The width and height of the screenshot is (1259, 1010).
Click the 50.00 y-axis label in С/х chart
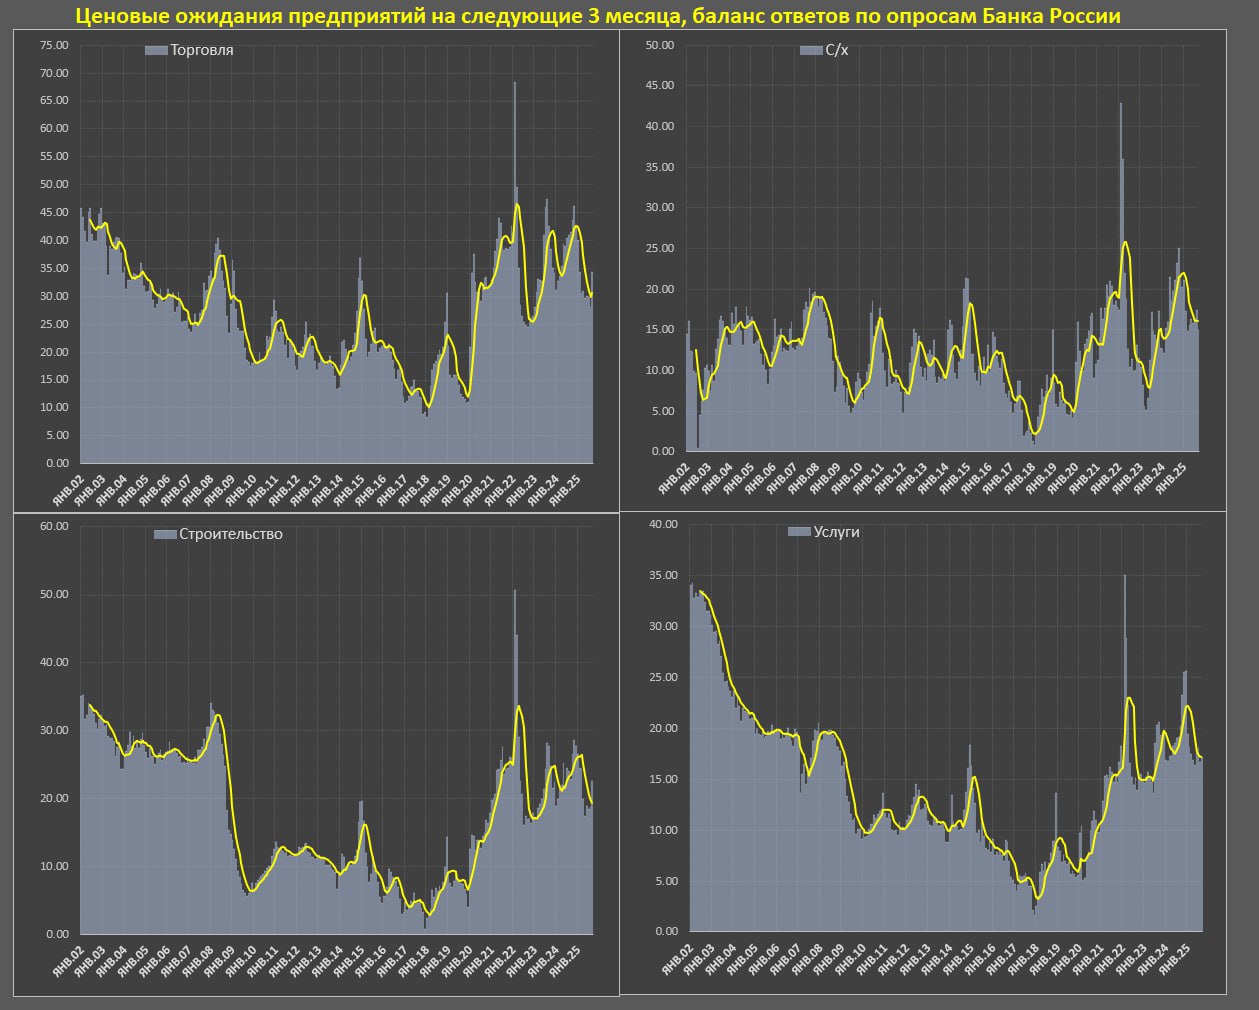(x=659, y=45)
